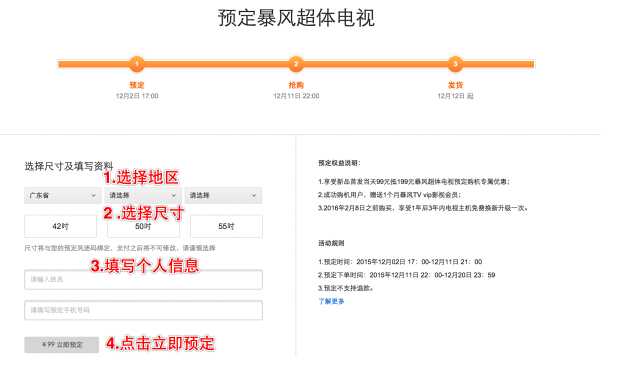Click benefit line 1 about 99元抵199元
Screen dimensions: 620x381
pos(414,182)
